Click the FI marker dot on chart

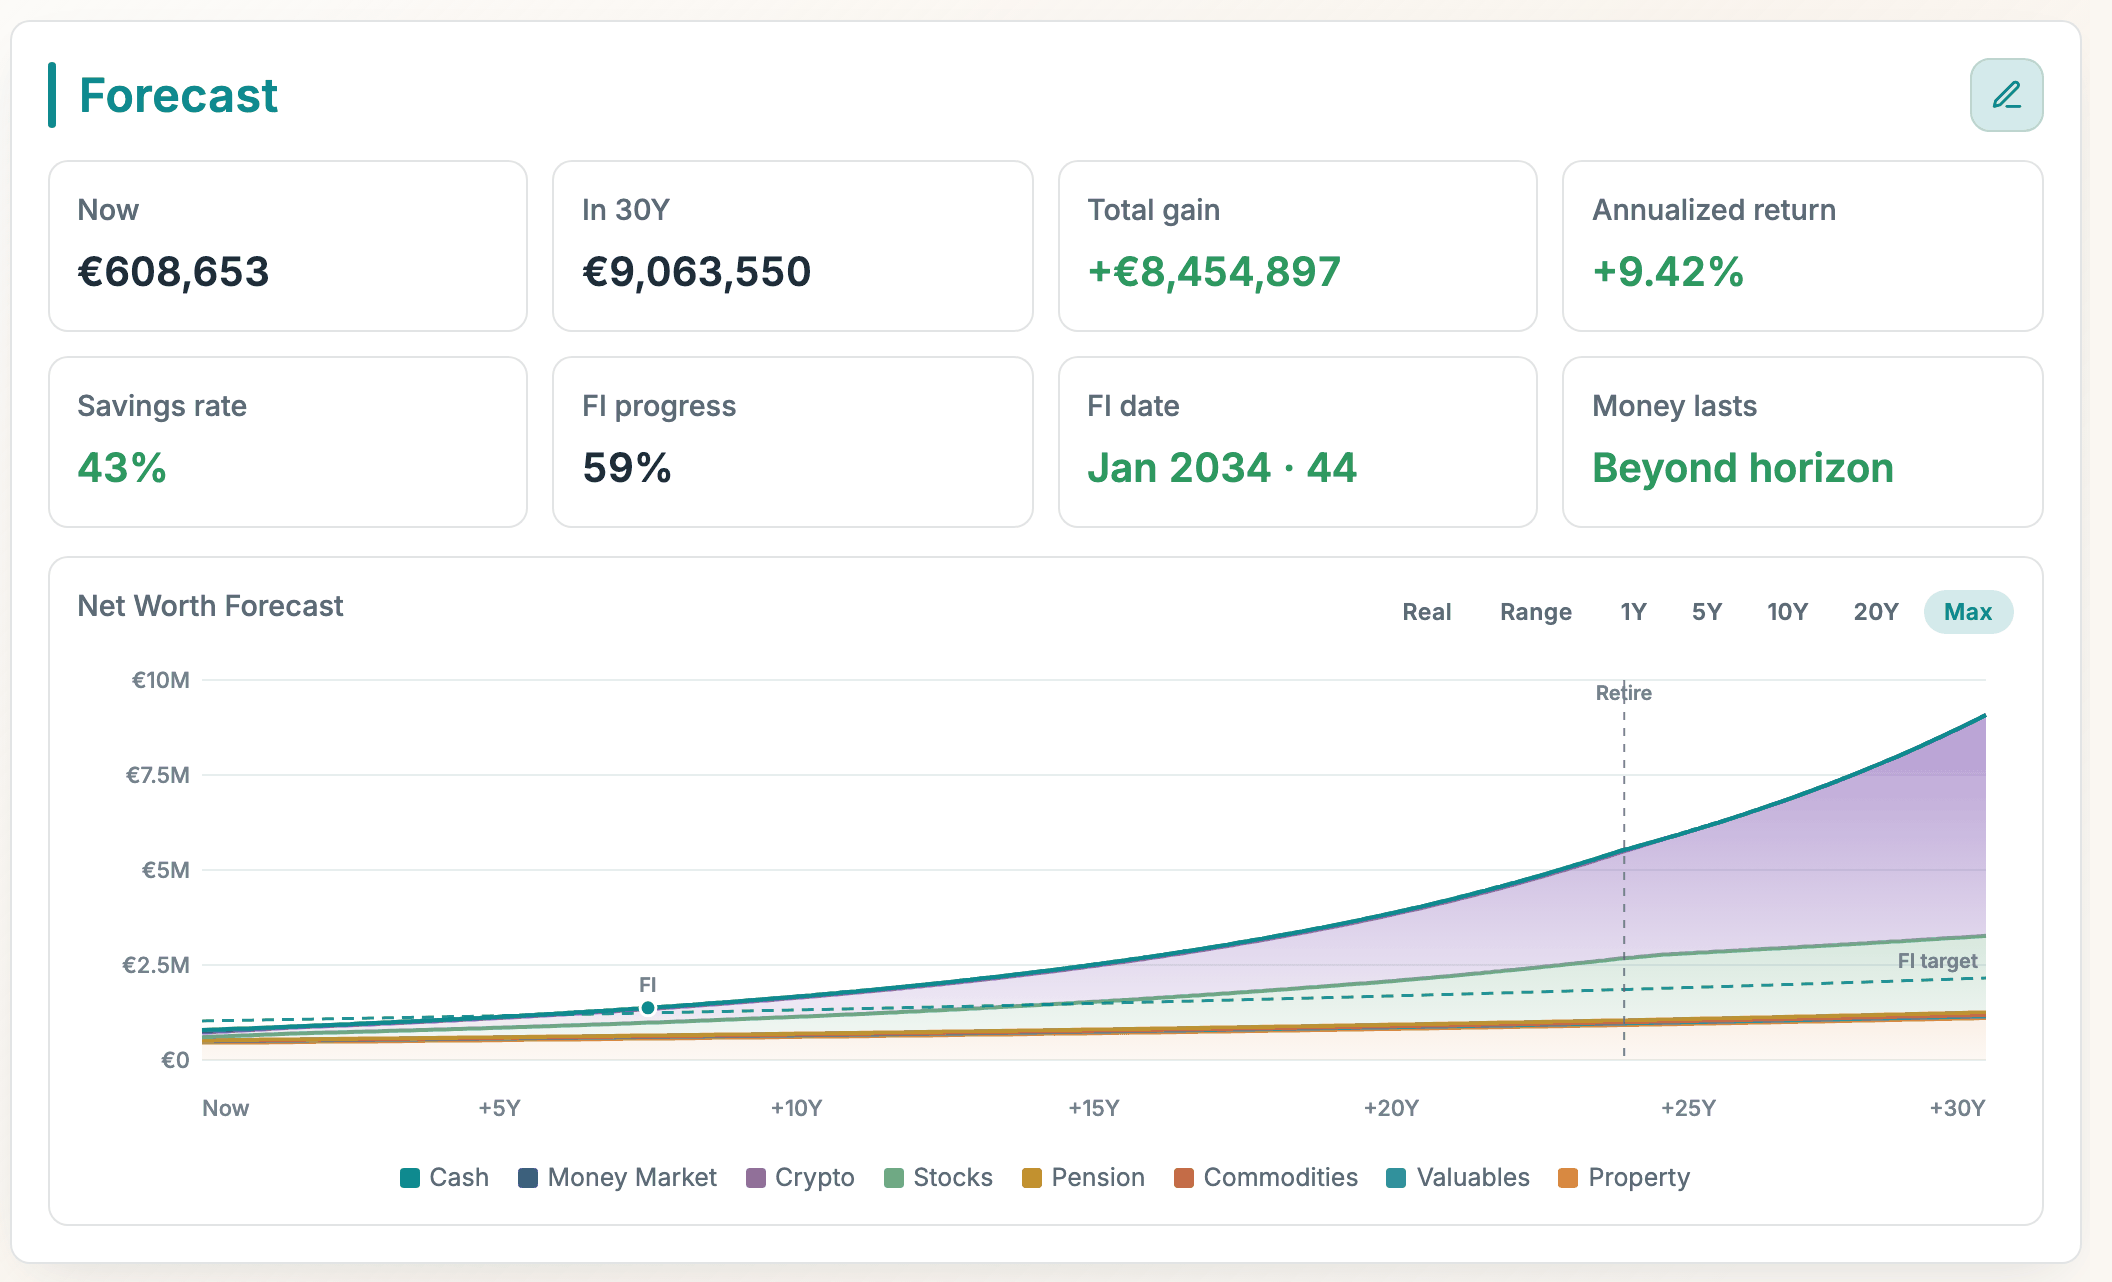[x=648, y=1008]
